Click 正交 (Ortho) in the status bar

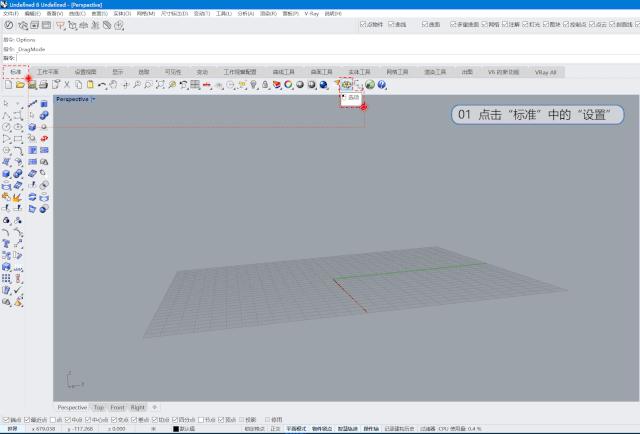tap(276, 428)
